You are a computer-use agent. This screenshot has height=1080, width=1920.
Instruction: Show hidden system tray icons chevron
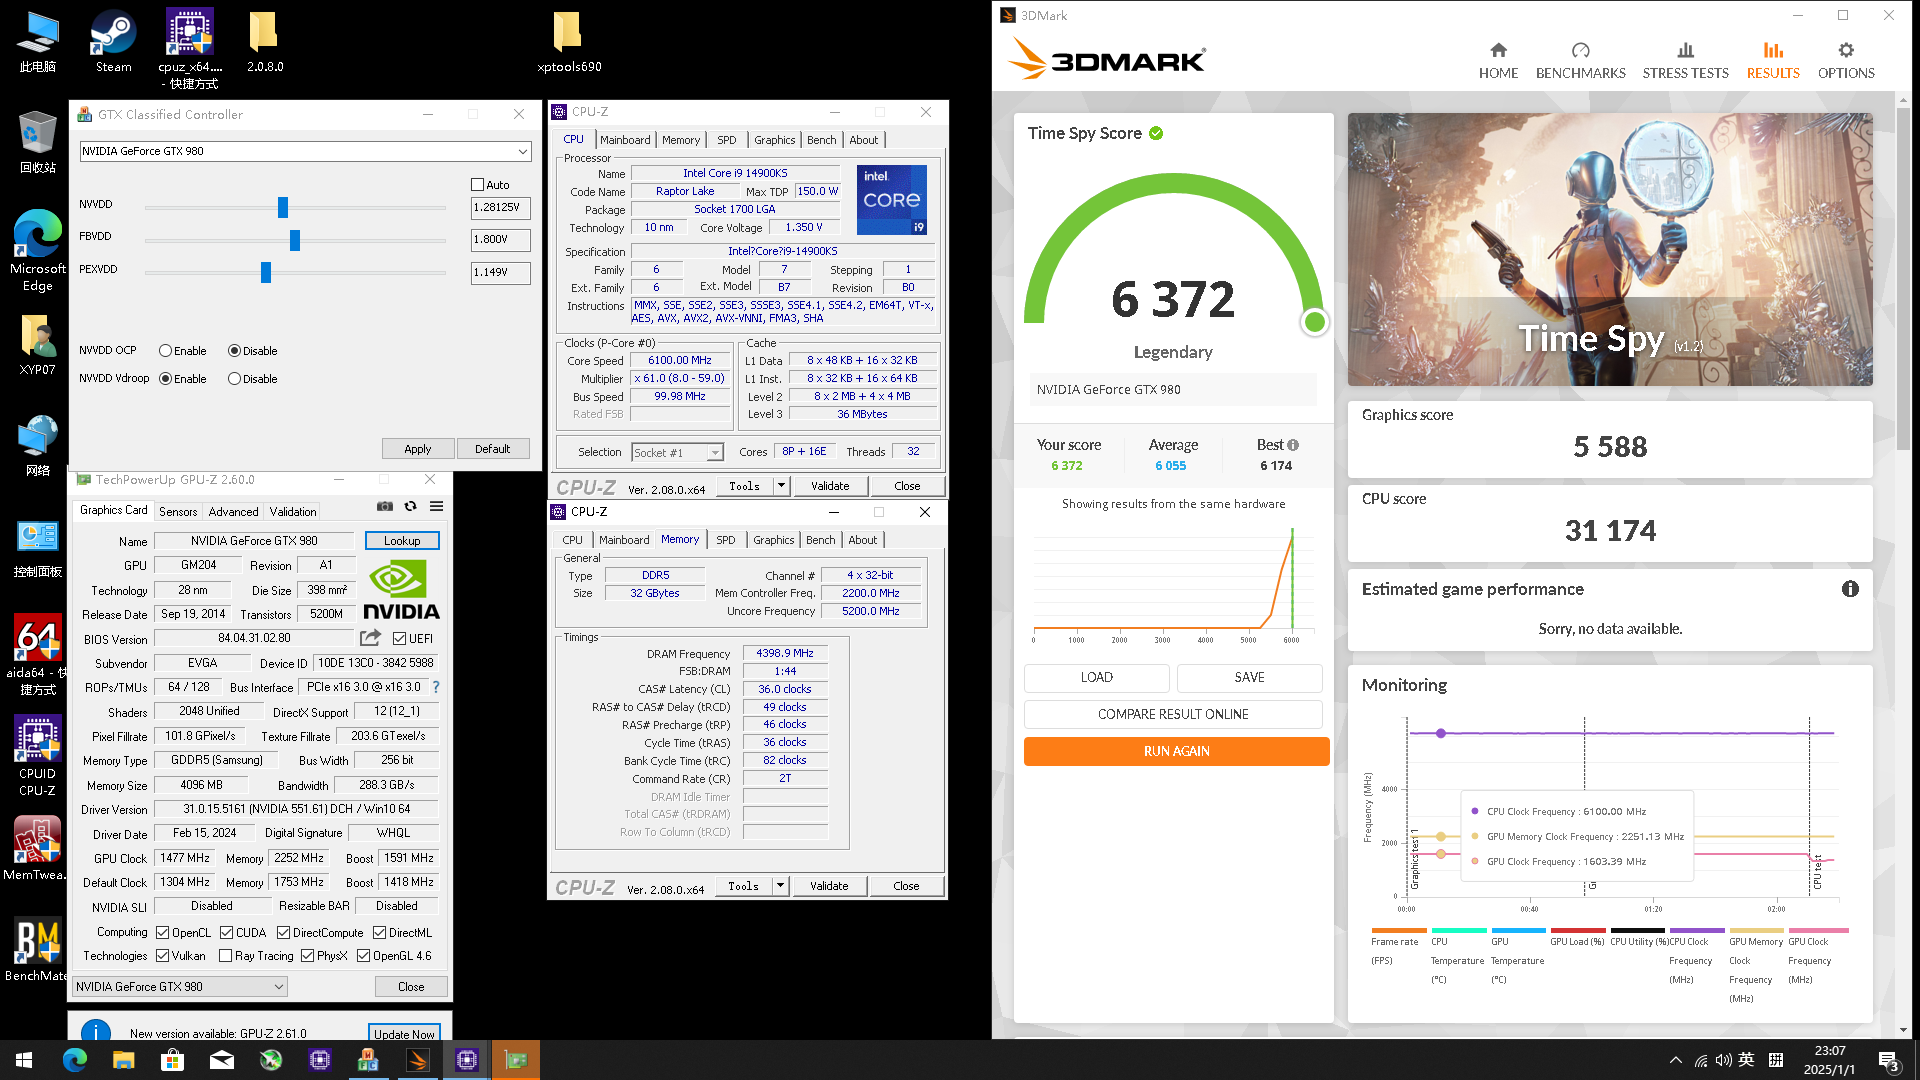[x=1675, y=1060]
